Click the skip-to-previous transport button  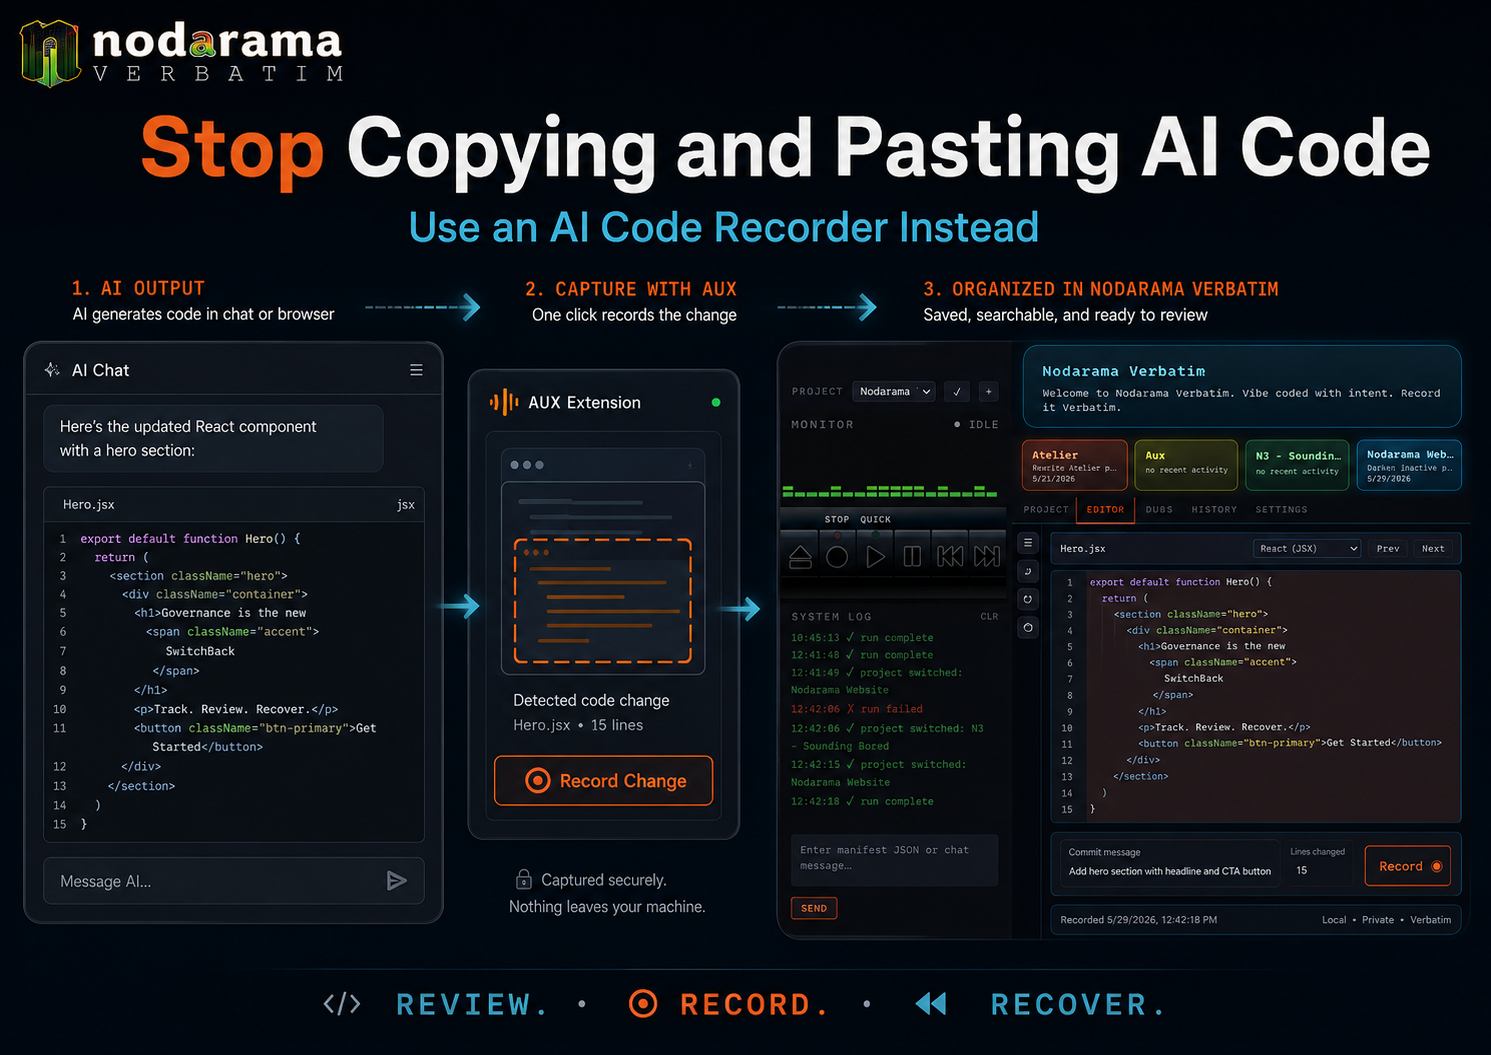tap(950, 557)
